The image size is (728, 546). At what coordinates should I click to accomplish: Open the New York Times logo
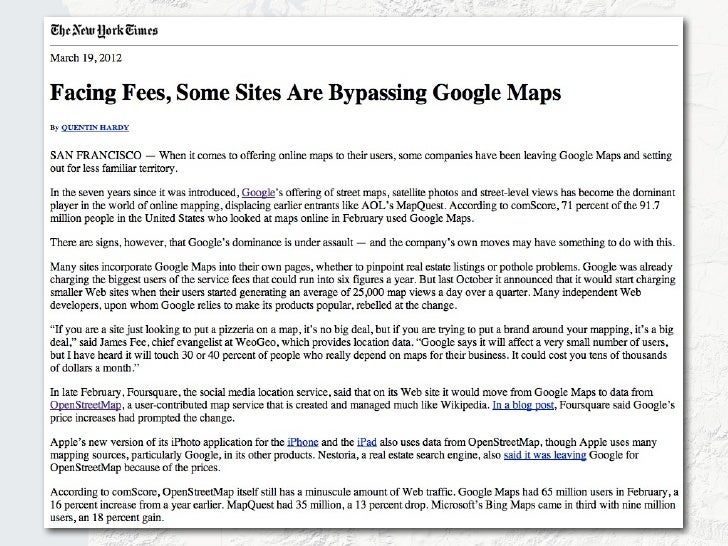(104, 31)
